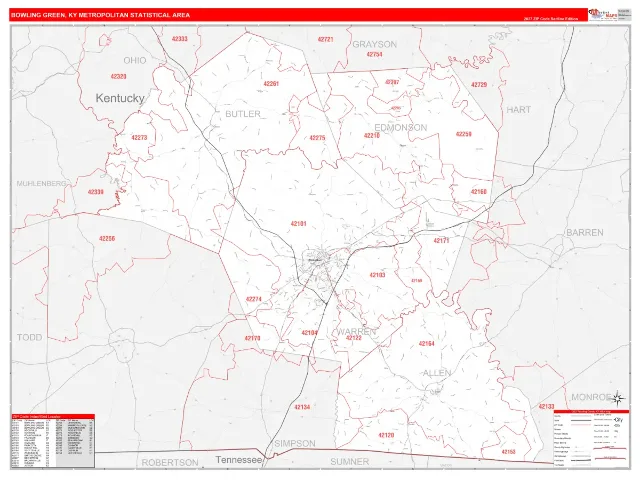Image resolution: width=640 pixels, height=480 pixels.
Task: Select ZIP code 42104 label
Action: (x=309, y=333)
